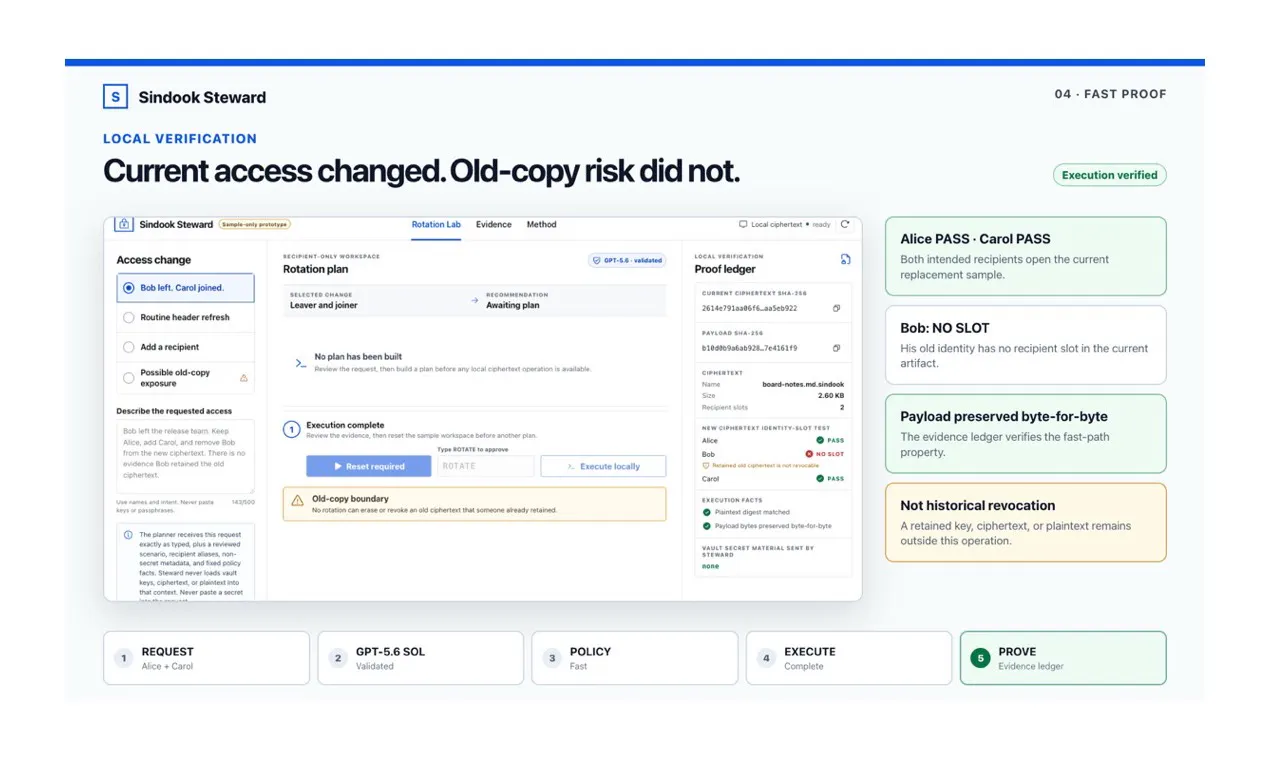Click the terminal prompt icon beside No plan built
This screenshot has height=760, width=1270.
point(301,363)
